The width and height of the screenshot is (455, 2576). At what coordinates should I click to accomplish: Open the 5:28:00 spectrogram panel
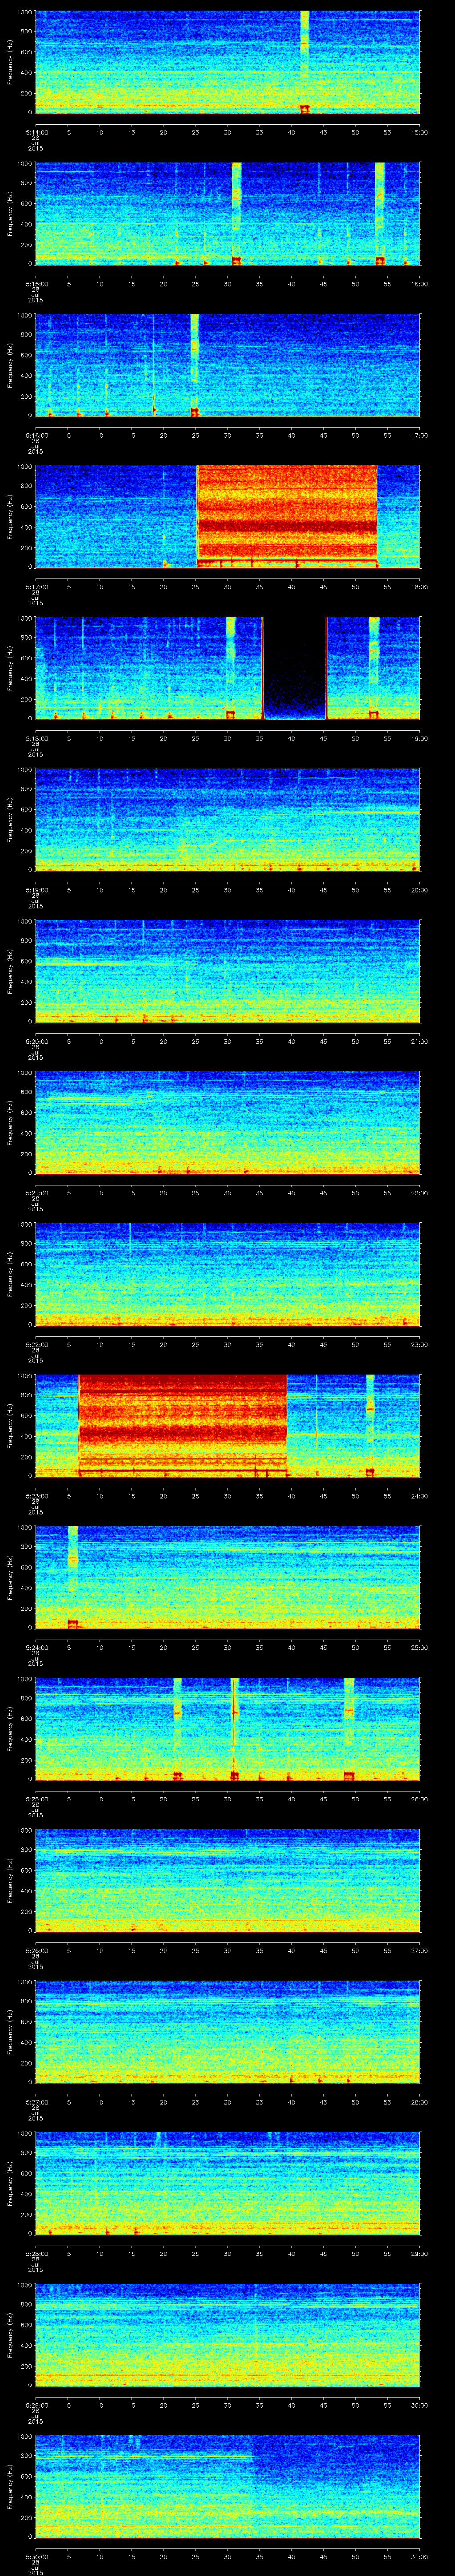click(x=228, y=2183)
